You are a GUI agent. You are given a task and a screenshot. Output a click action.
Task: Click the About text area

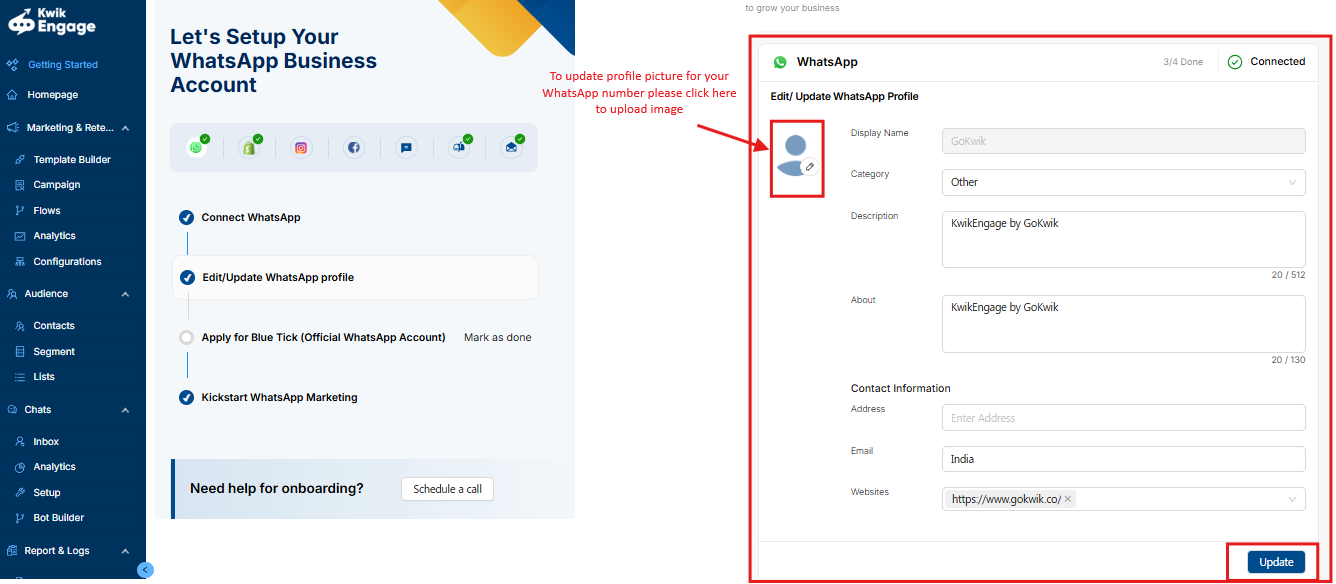1123,323
